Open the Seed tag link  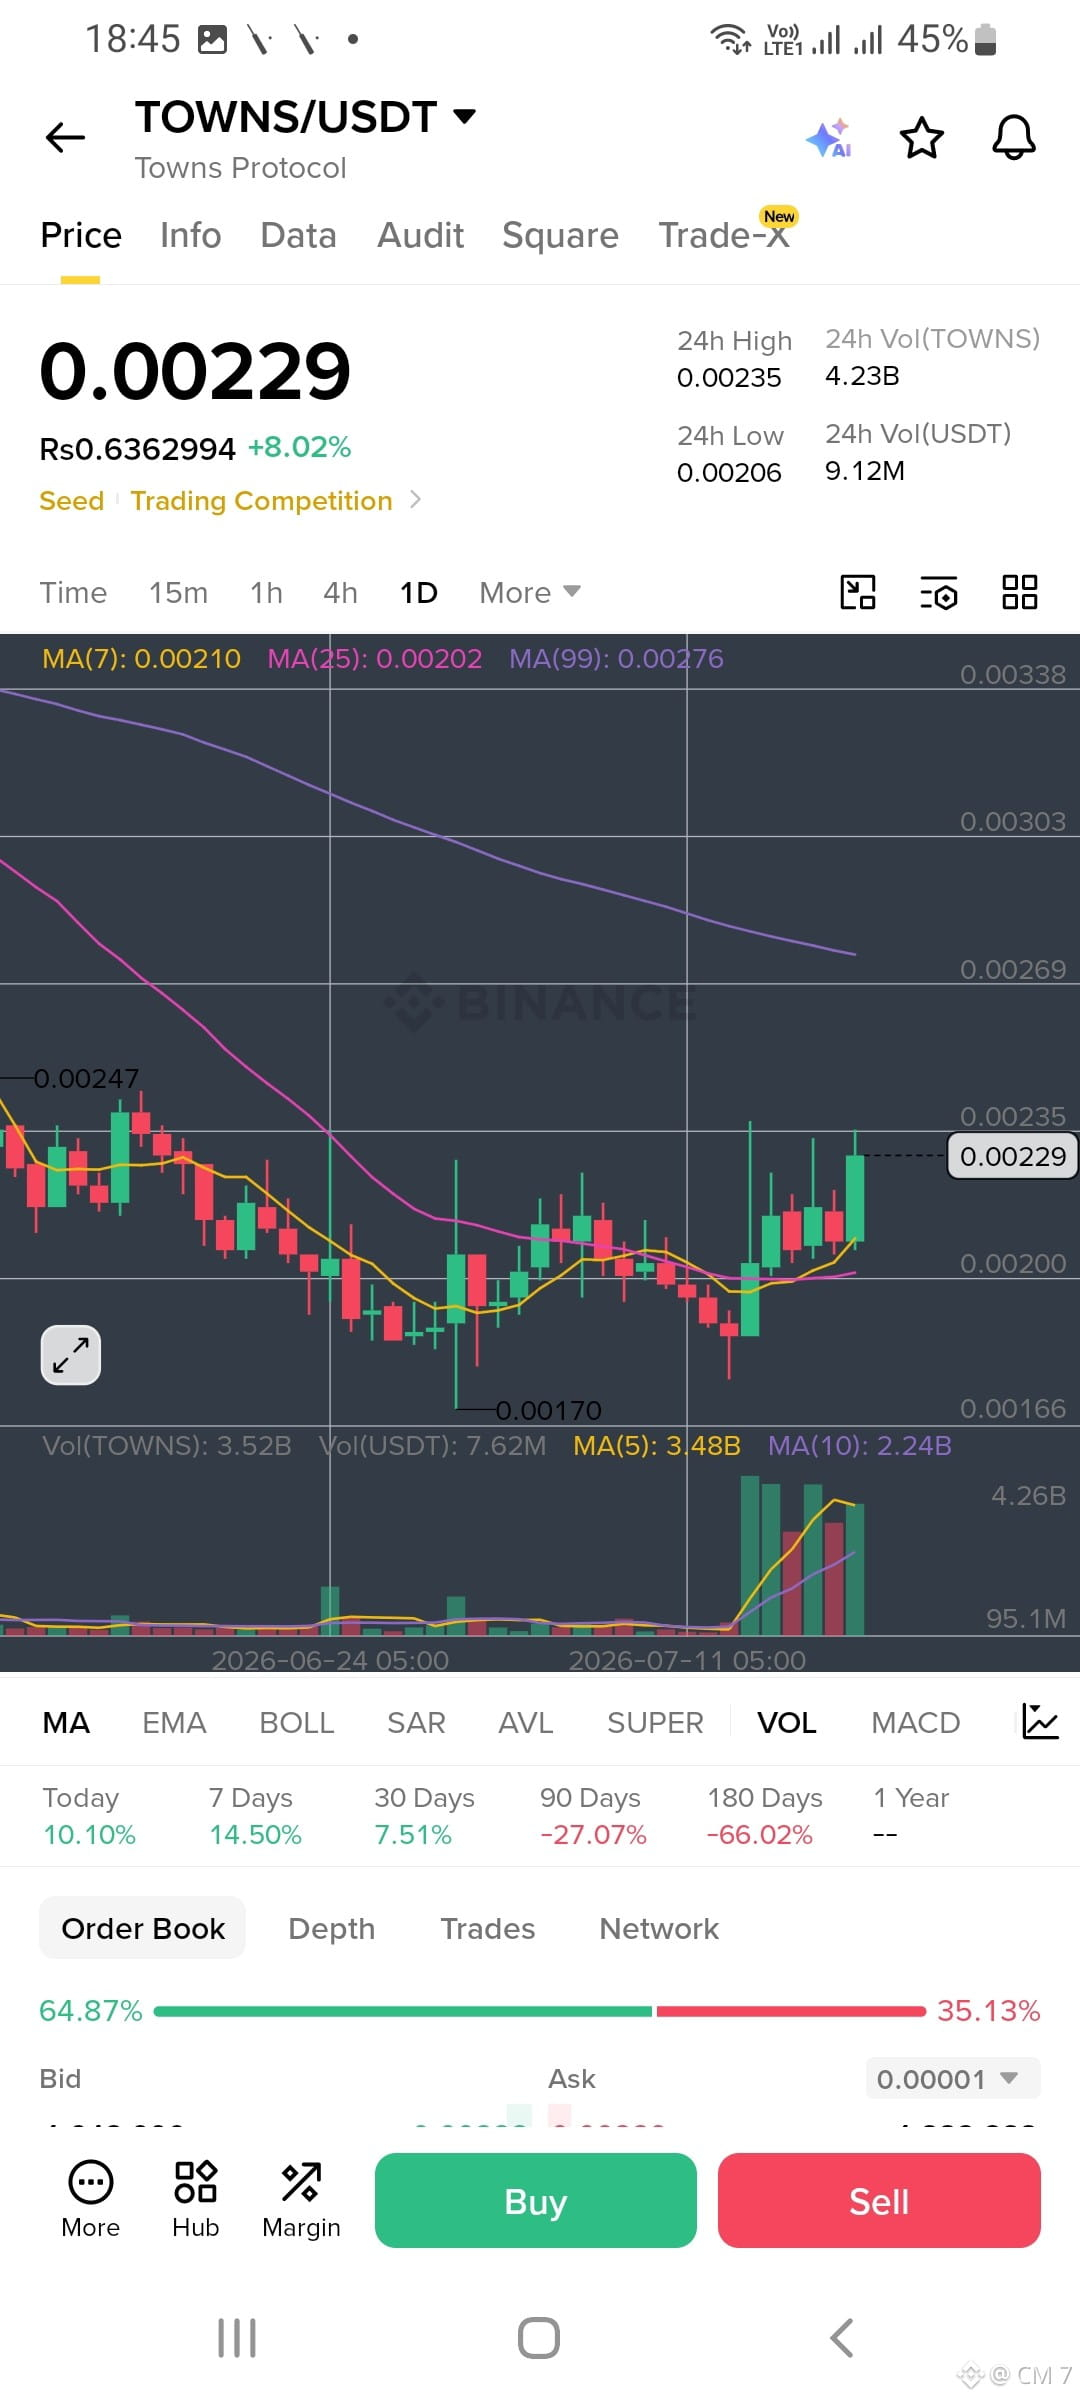pos(71,500)
